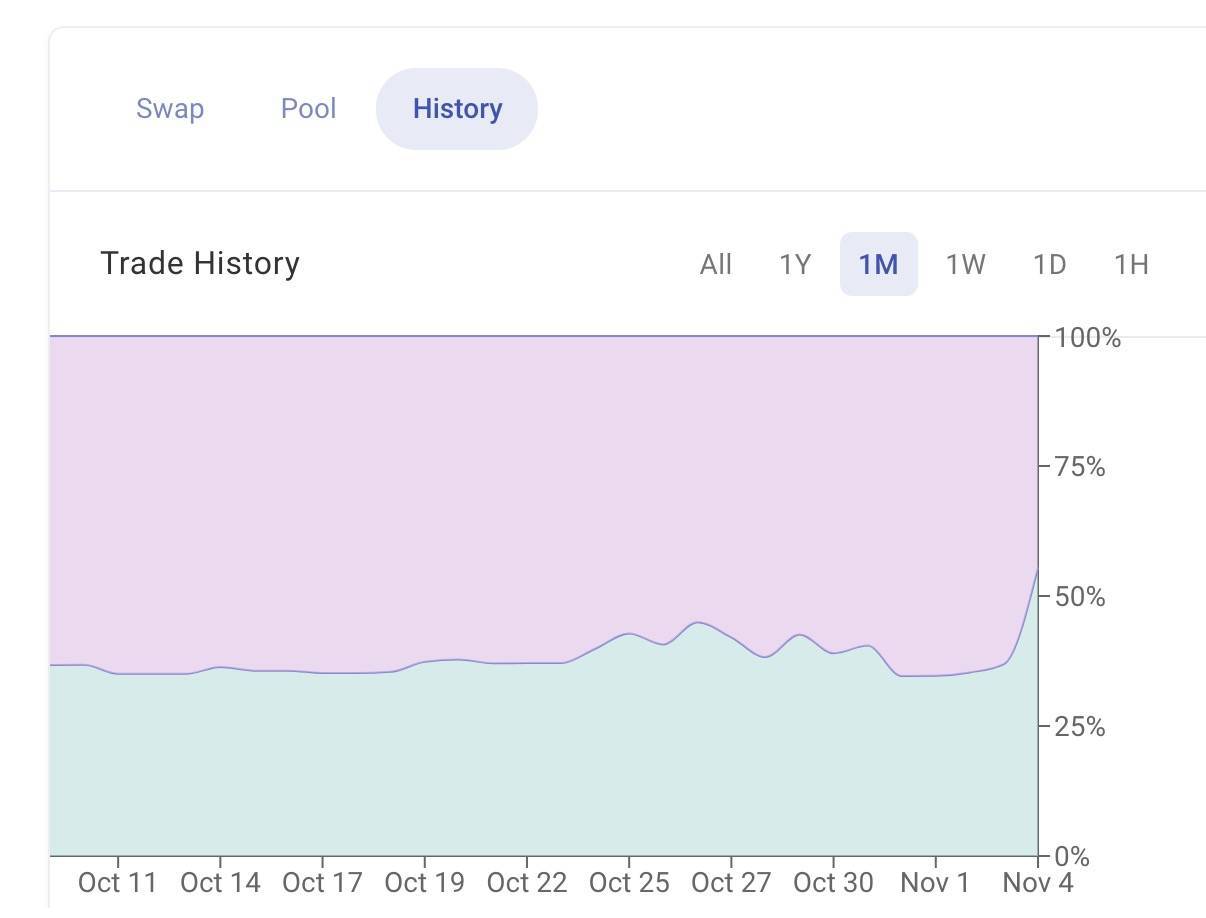Click the Trade History heading

click(200, 264)
